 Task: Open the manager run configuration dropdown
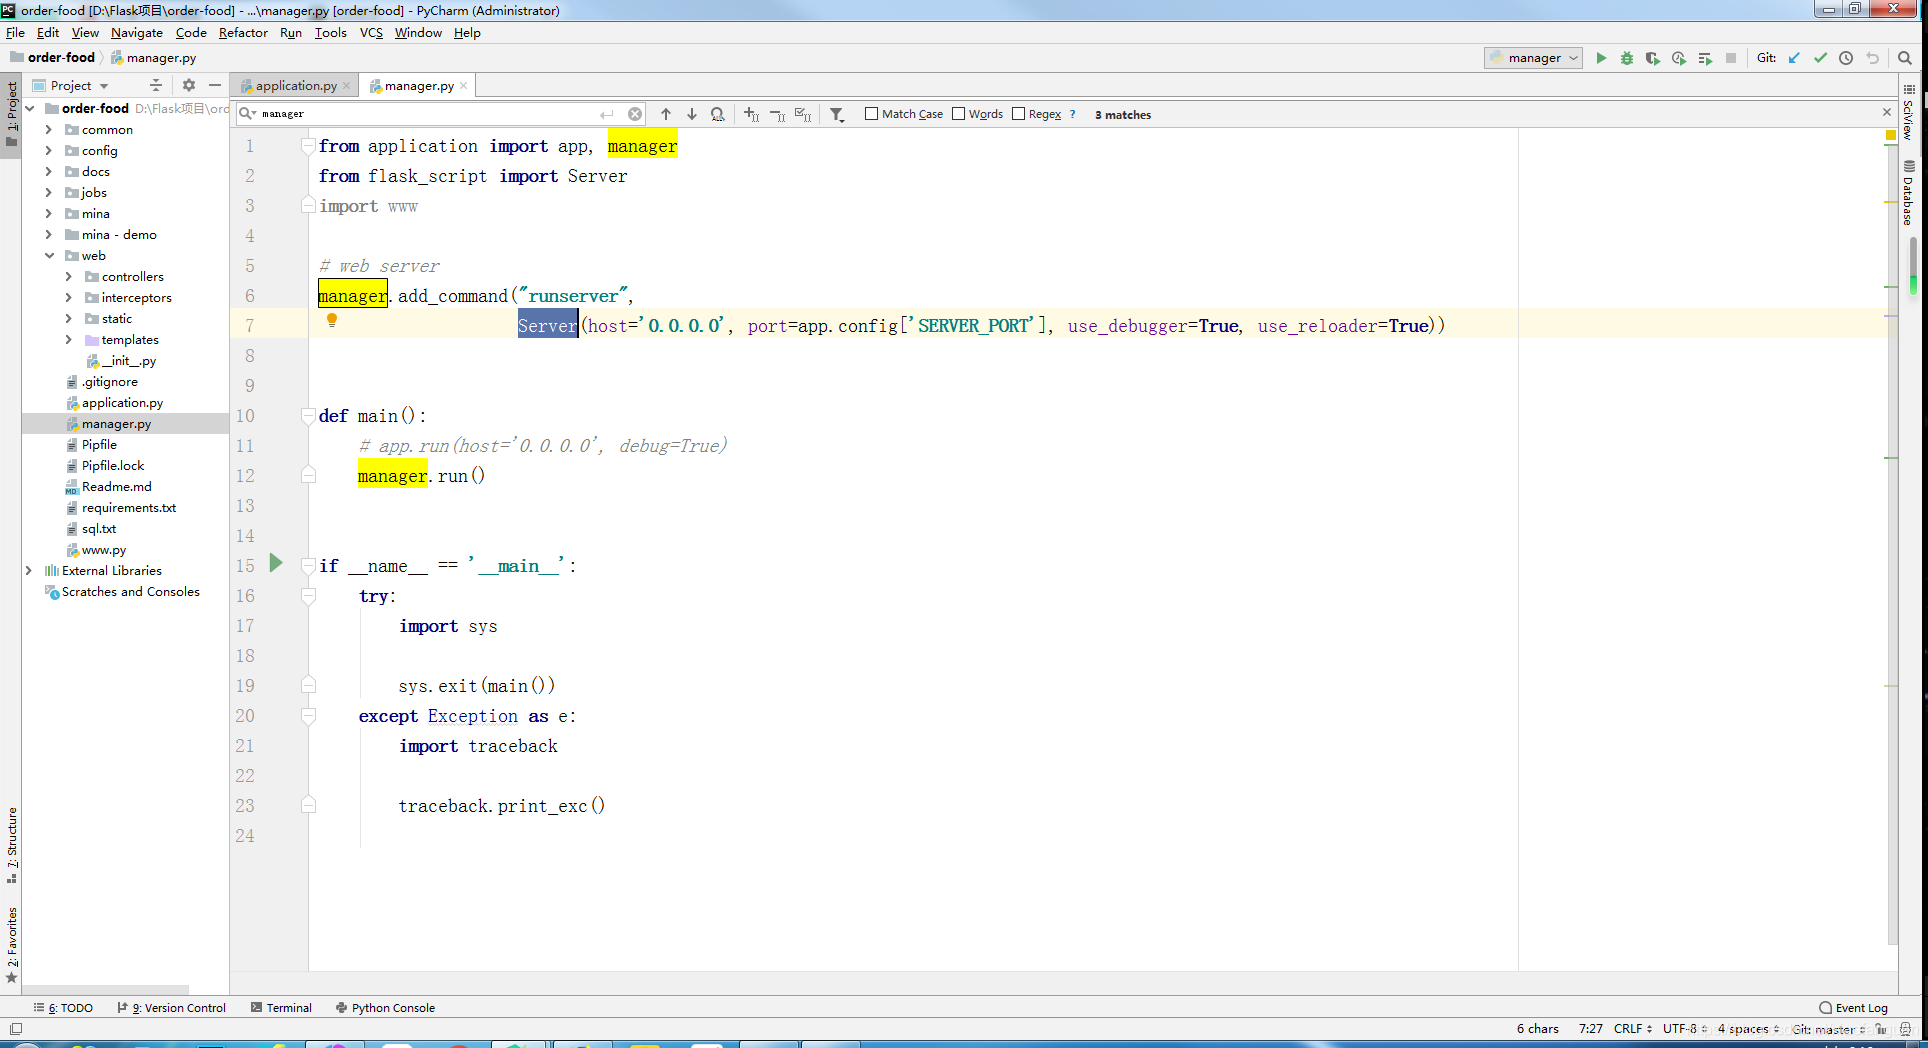[x=1533, y=58]
